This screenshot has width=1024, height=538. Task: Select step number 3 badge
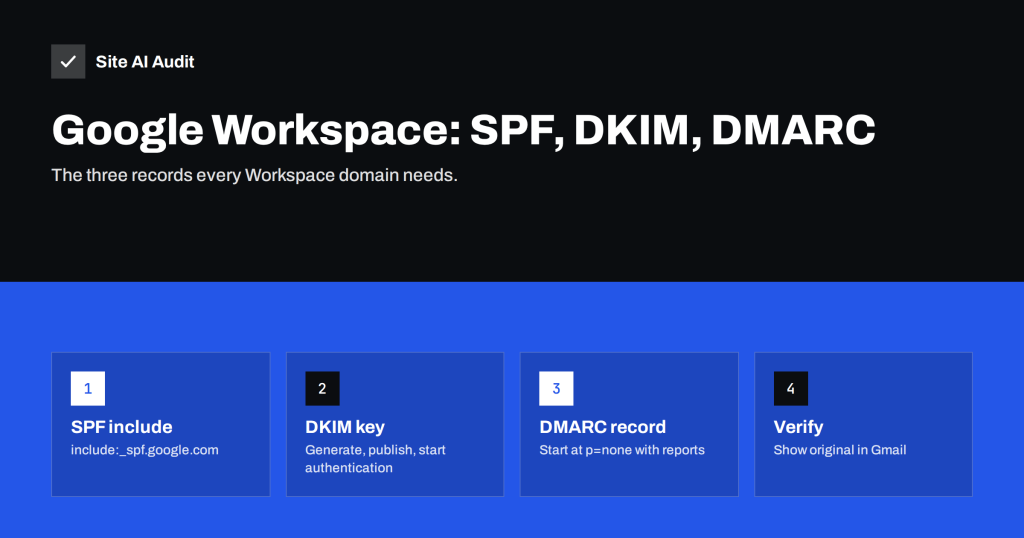point(556,388)
